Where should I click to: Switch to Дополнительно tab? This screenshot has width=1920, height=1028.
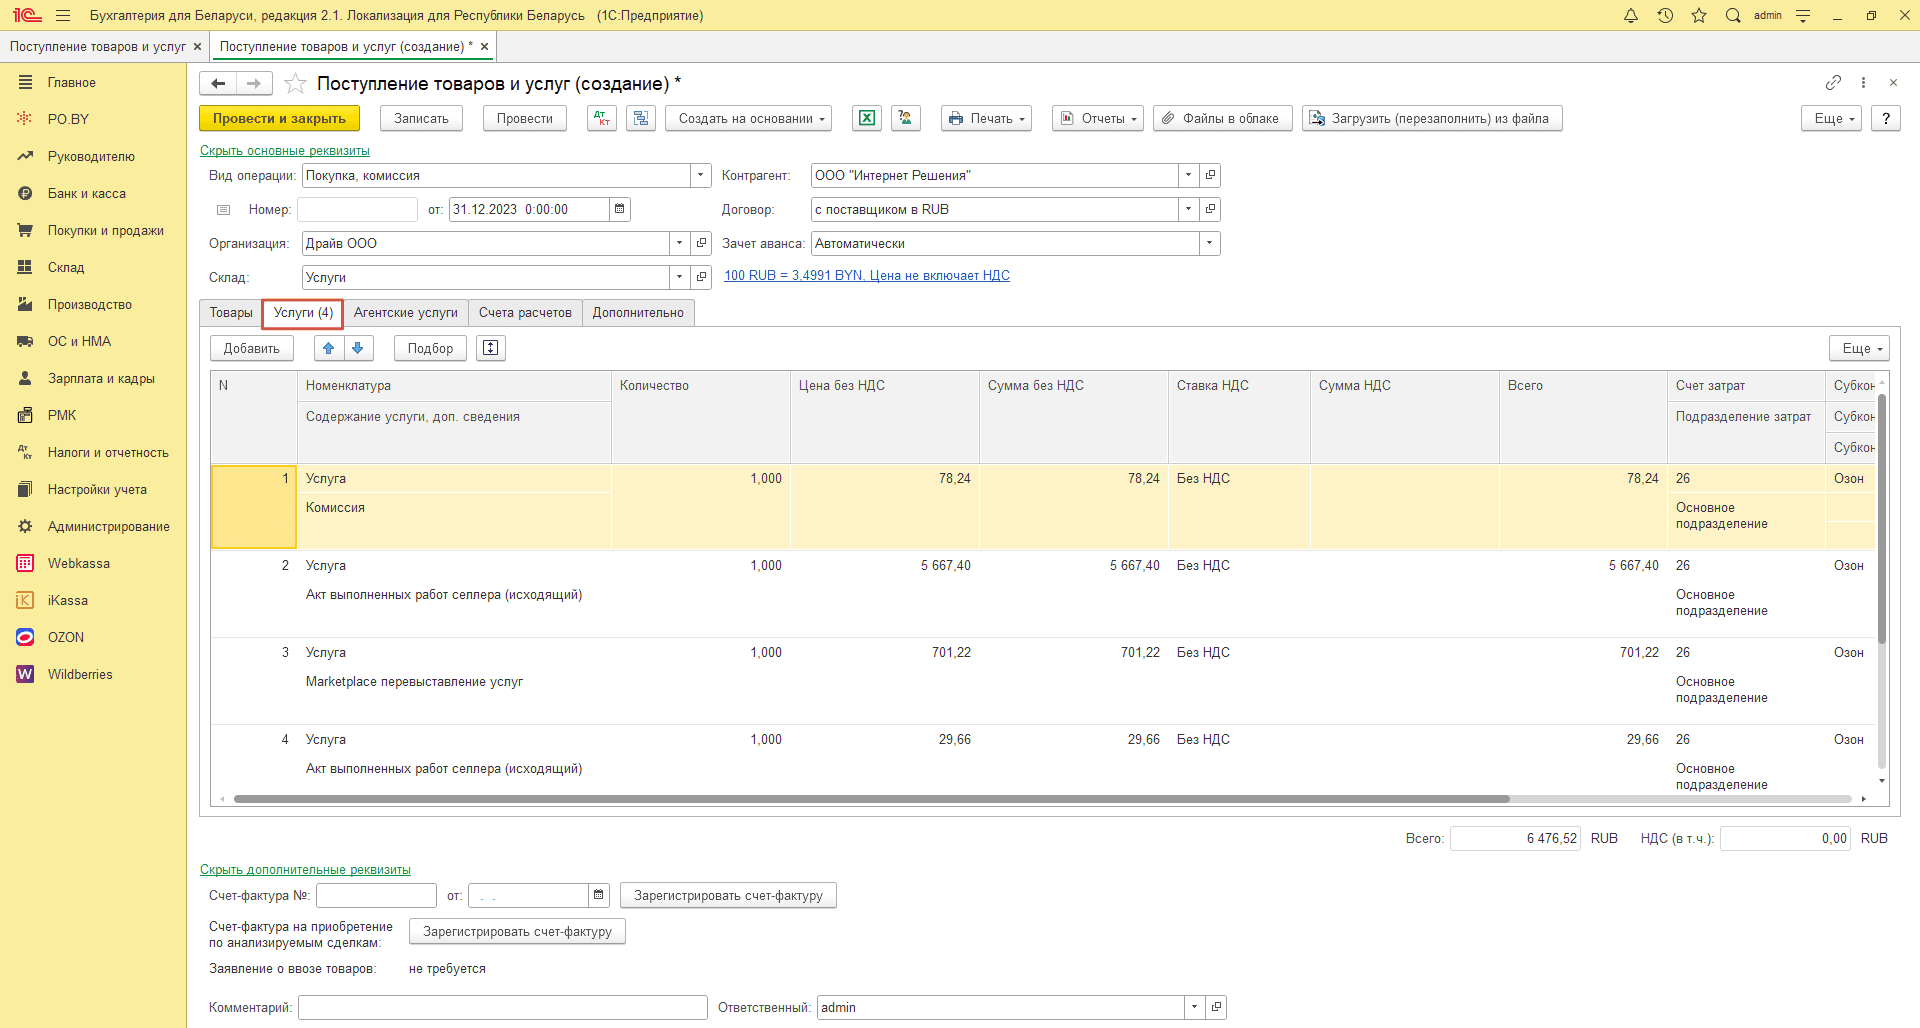point(638,313)
